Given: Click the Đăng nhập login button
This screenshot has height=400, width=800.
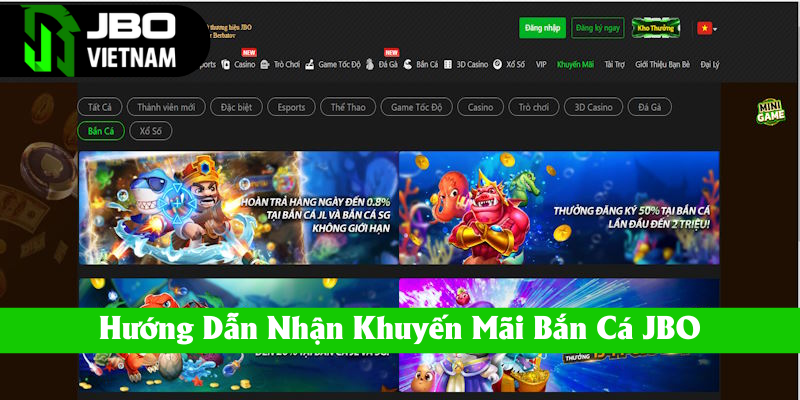Looking at the screenshot, I should click(542, 28).
